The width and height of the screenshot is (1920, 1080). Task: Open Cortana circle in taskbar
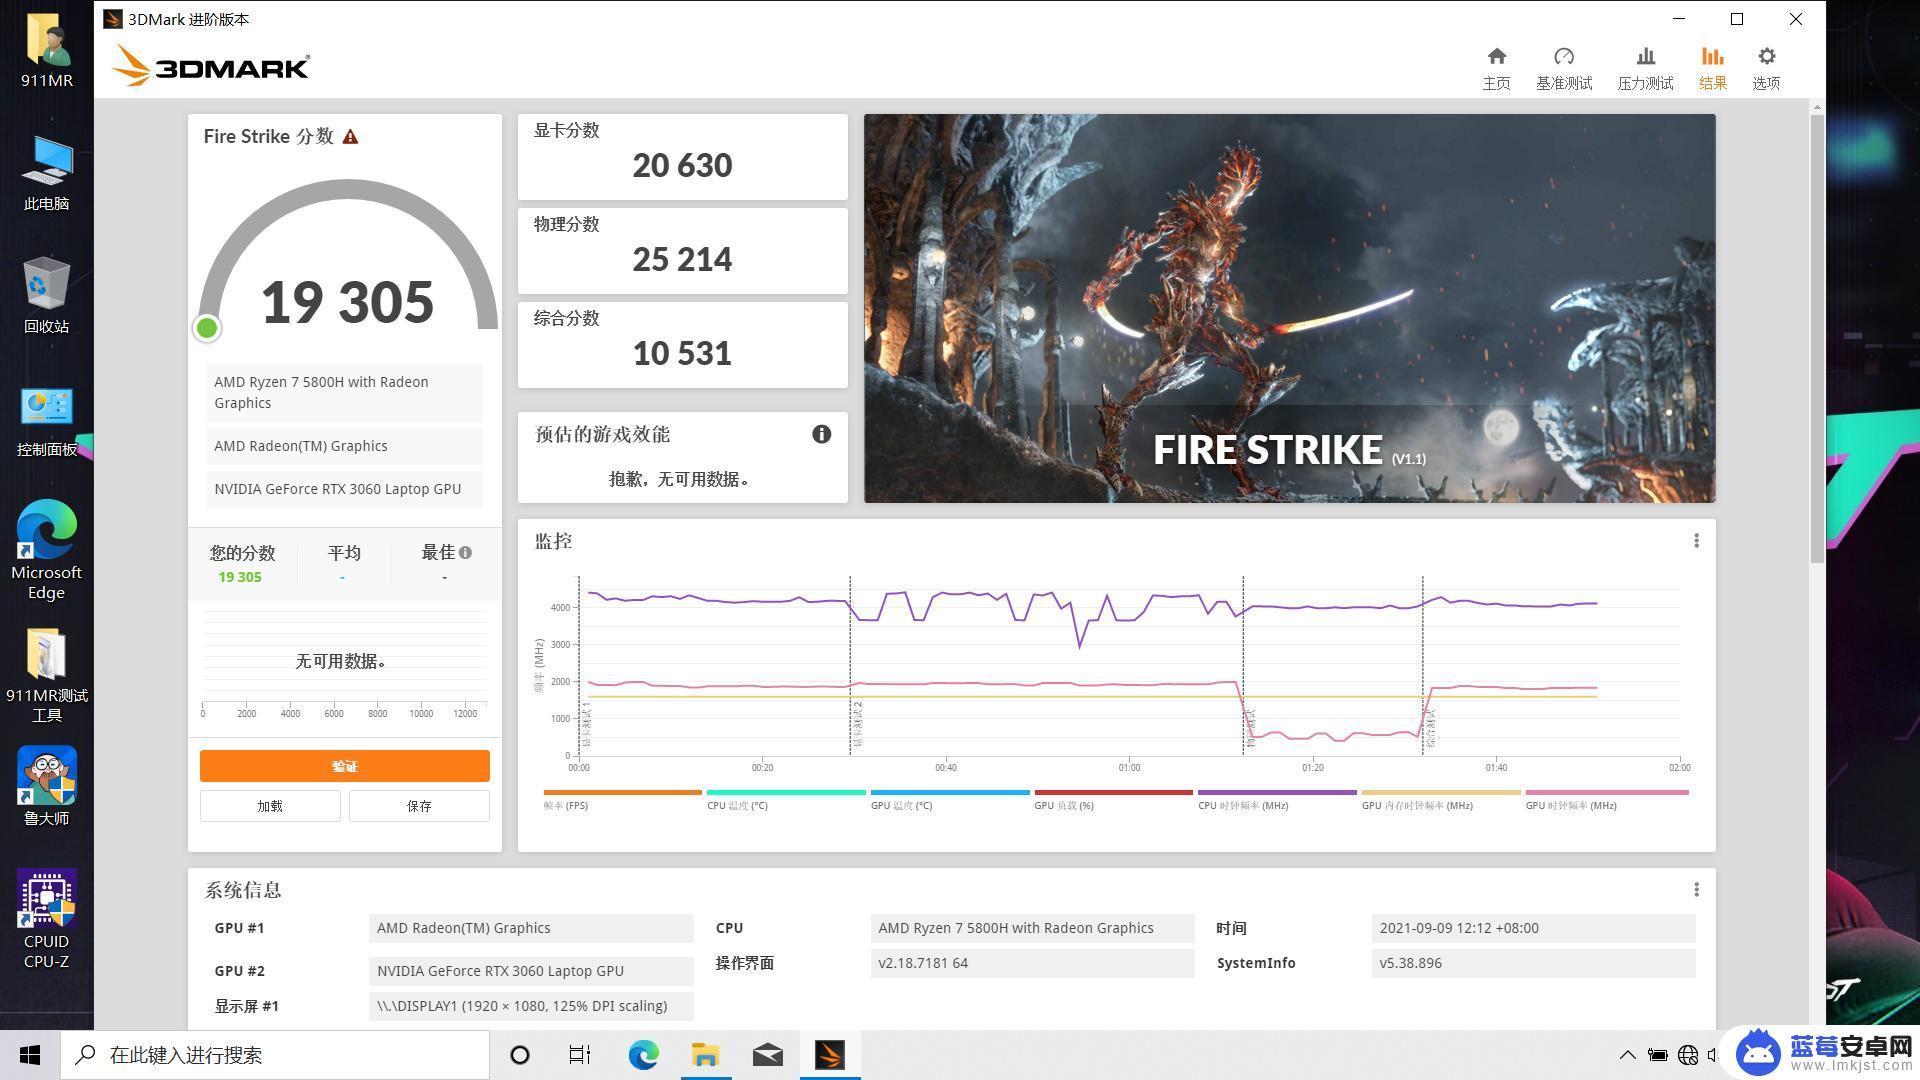[x=519, y=1055]
